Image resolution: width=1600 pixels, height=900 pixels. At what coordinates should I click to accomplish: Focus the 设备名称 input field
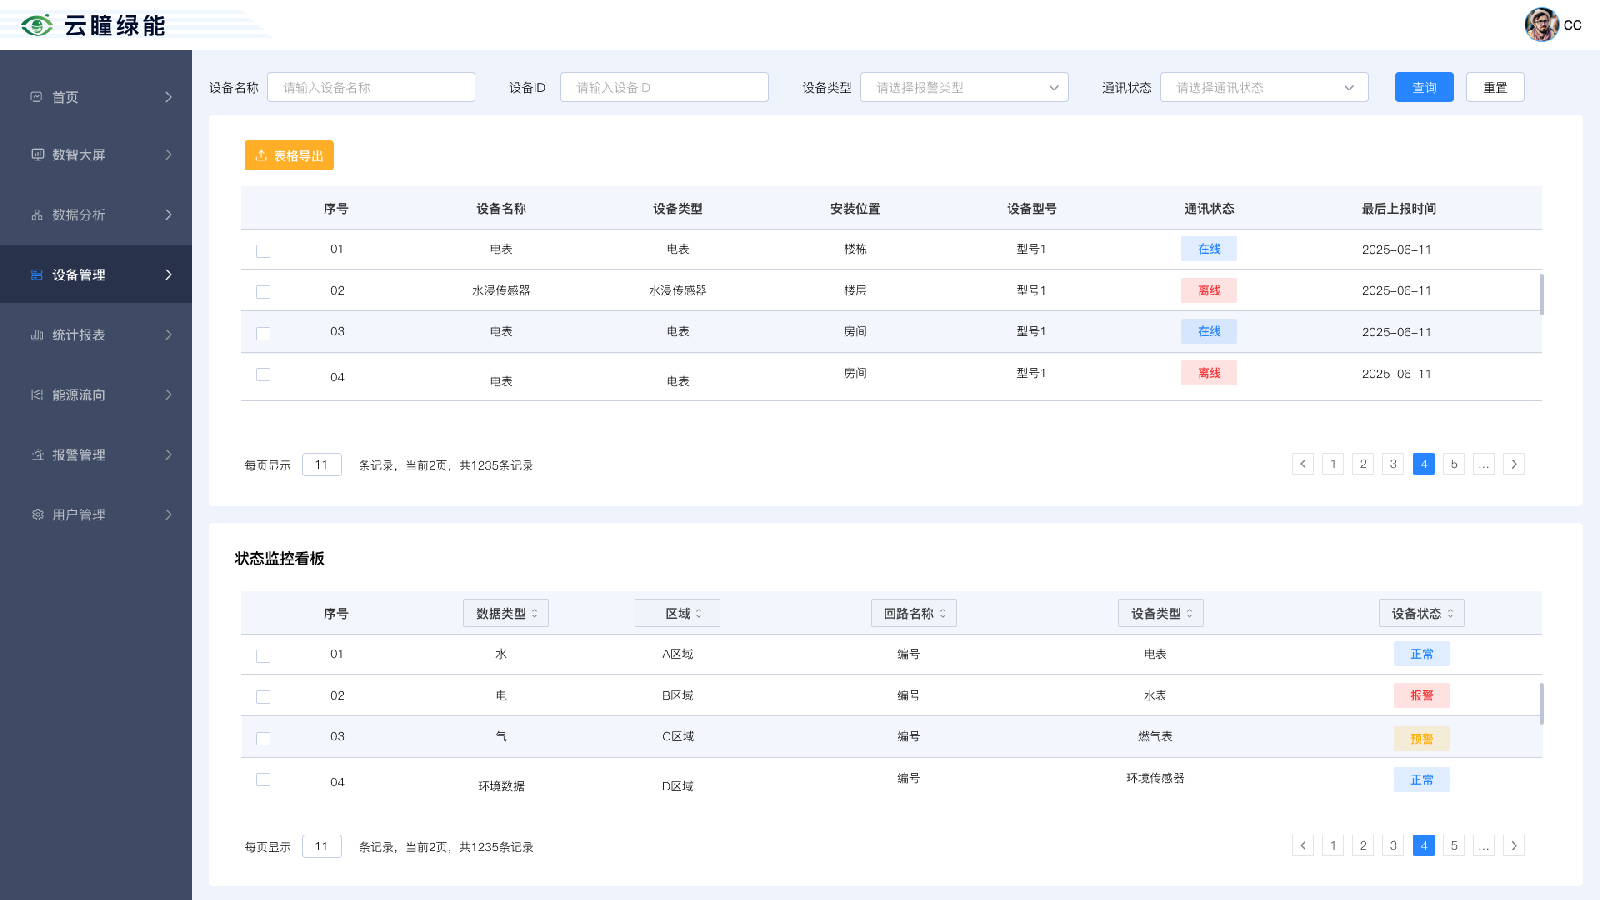coord(371,88)
